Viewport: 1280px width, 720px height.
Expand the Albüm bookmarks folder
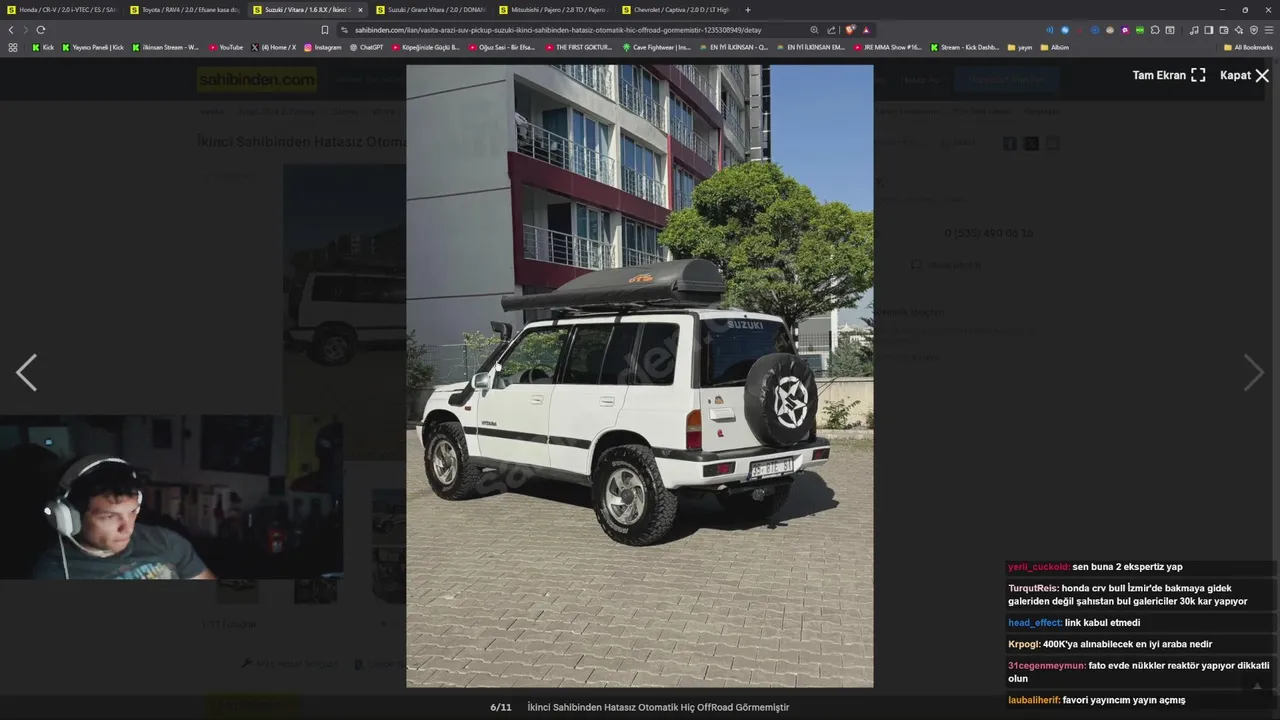point(1055,47)
